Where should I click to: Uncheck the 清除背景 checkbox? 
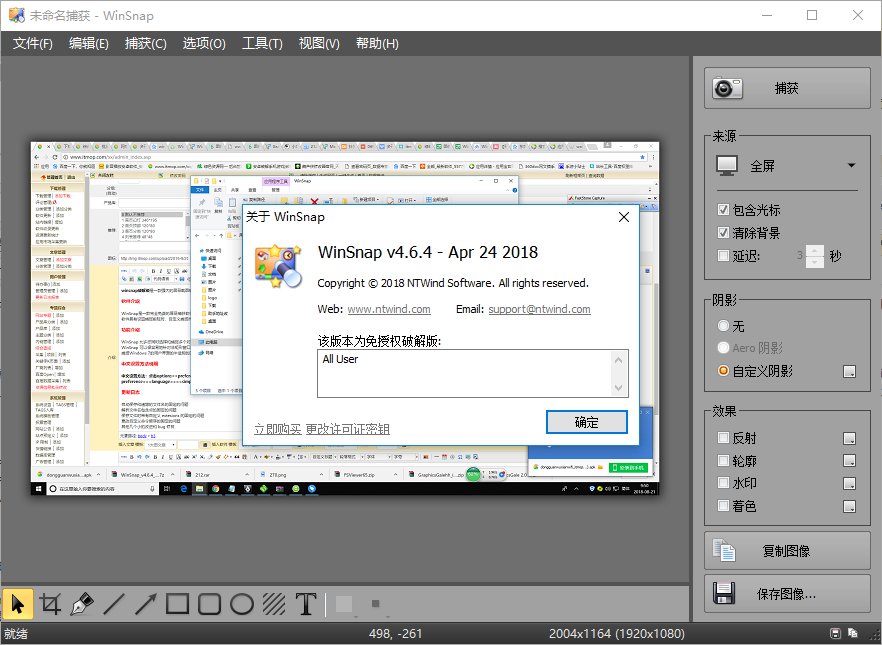(x=723, y=232)
